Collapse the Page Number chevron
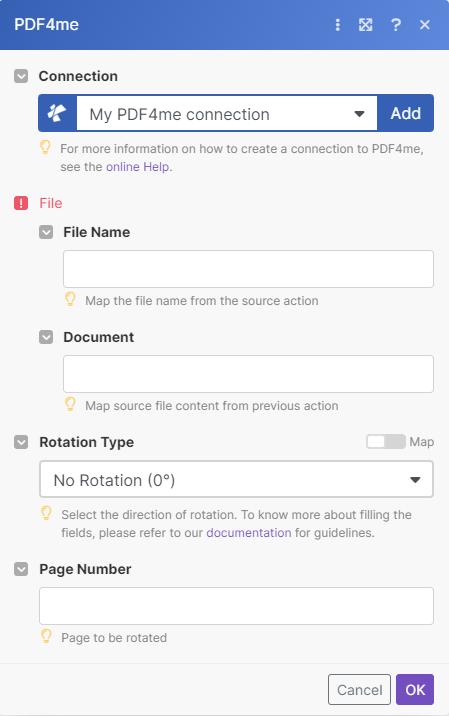 coord(21,569)
